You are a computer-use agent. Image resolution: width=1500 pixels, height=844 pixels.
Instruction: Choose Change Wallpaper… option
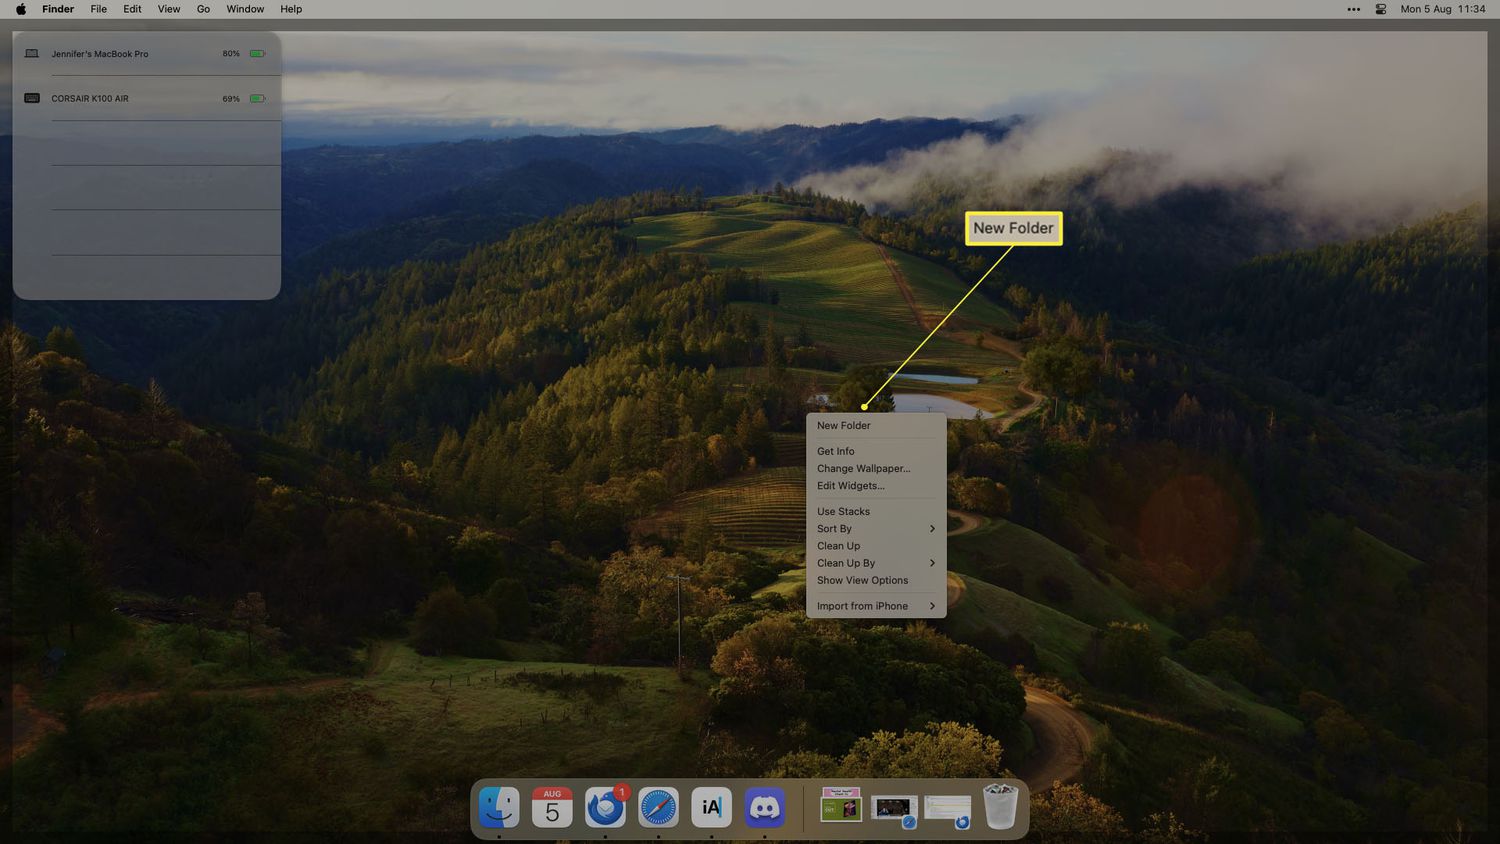point(863,469)
